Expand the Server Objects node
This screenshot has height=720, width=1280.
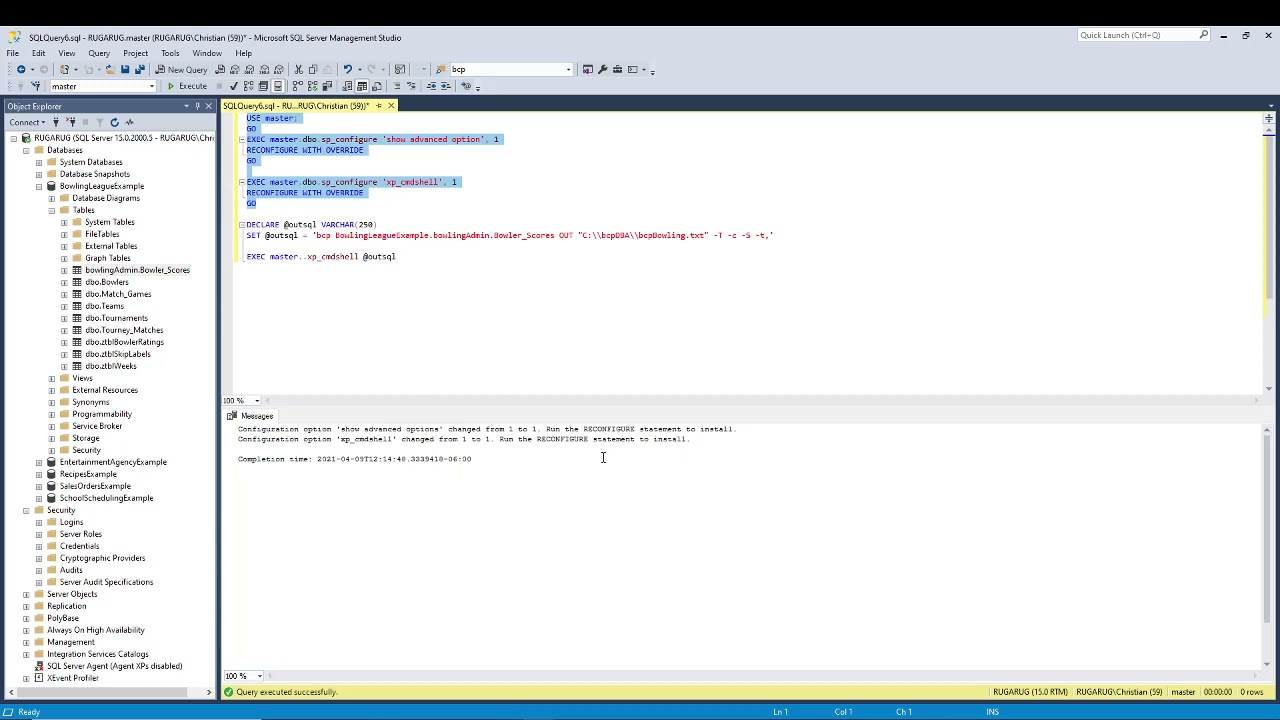(x=26, y=594)
